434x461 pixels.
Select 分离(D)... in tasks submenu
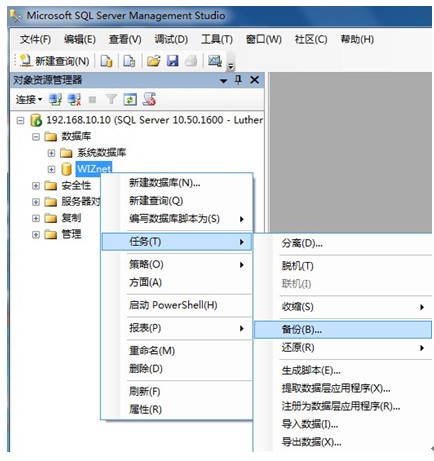[x=343, y=243]
